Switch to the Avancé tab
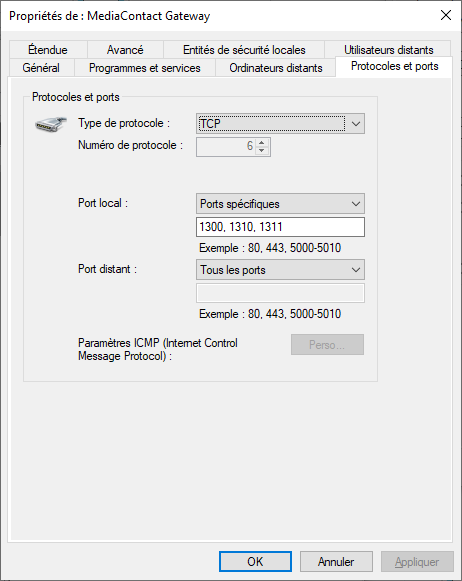Viewport: 462px width, 581px height. pyautogui.click(x=125, y=50)
